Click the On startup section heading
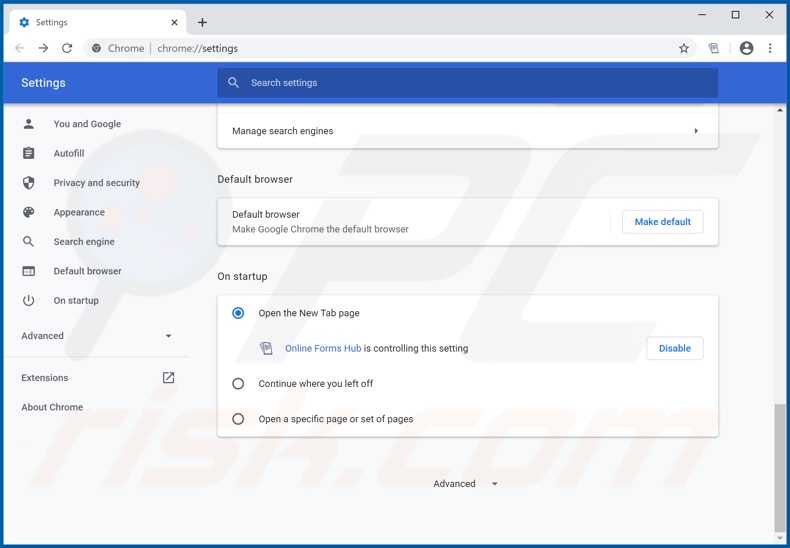Screen dimensions: 790x548 pos(242,277)
